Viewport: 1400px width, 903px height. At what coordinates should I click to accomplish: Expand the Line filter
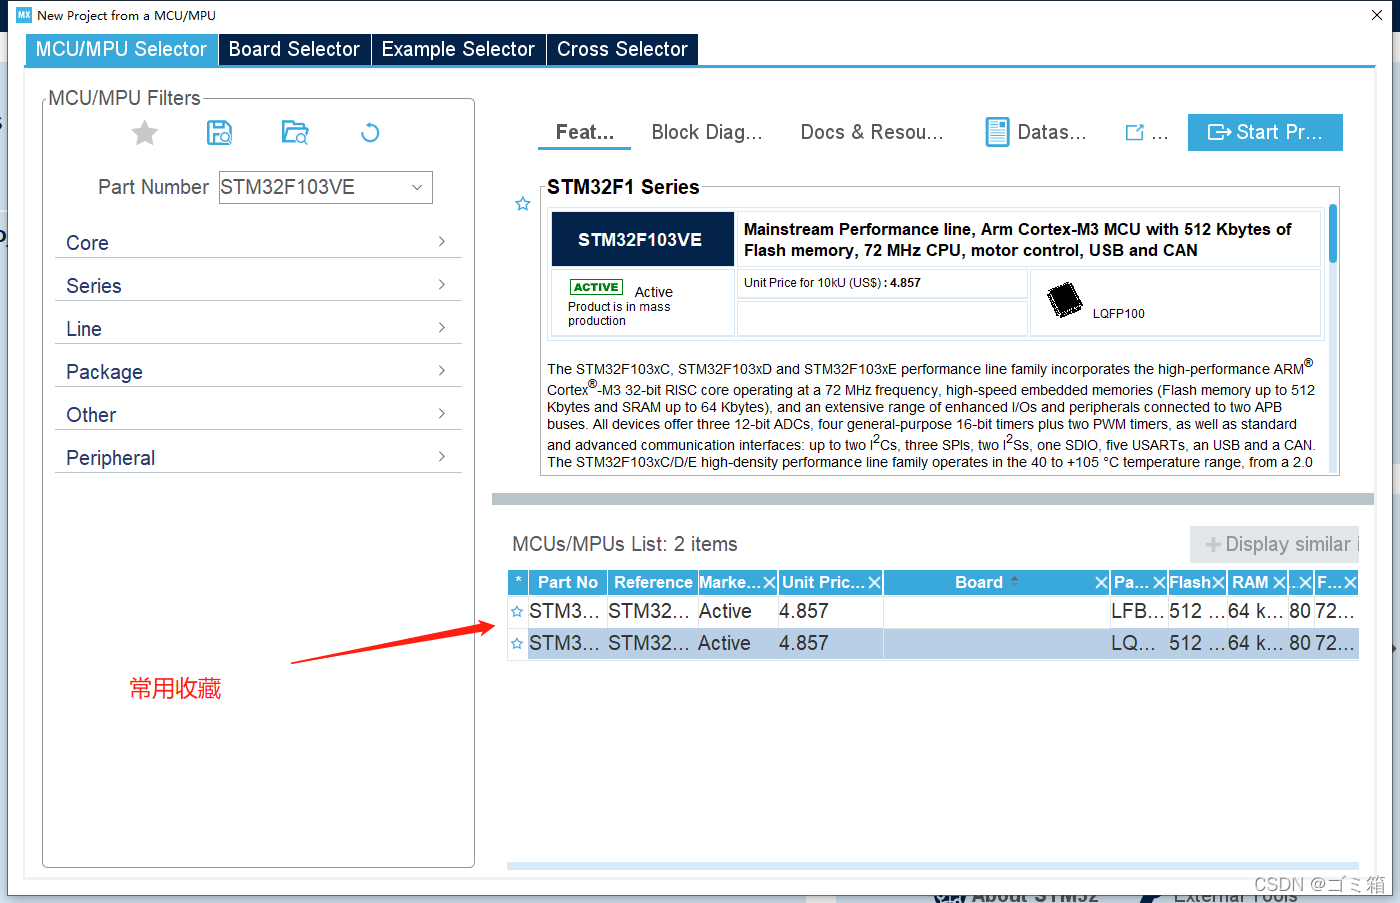pos(258,329)
